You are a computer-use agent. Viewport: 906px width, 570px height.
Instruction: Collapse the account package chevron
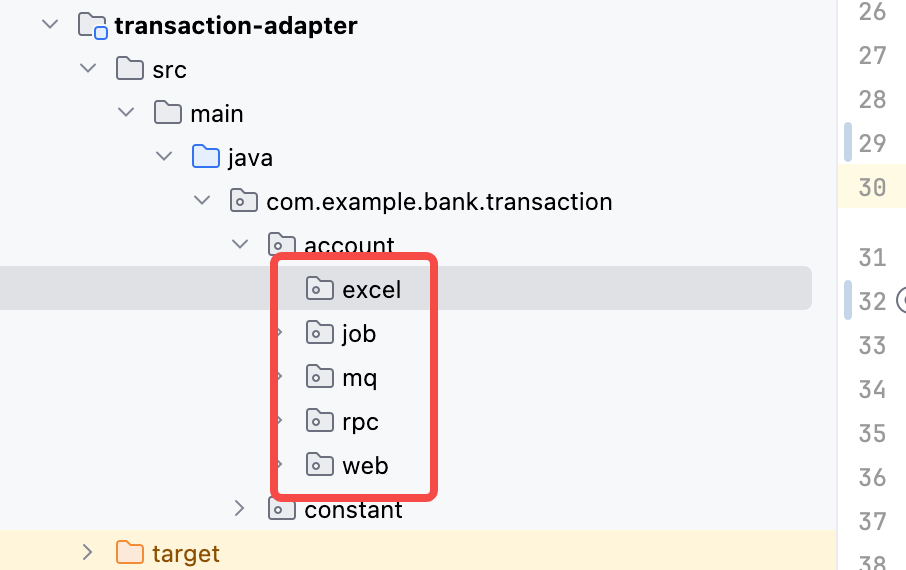click(240, 244)
